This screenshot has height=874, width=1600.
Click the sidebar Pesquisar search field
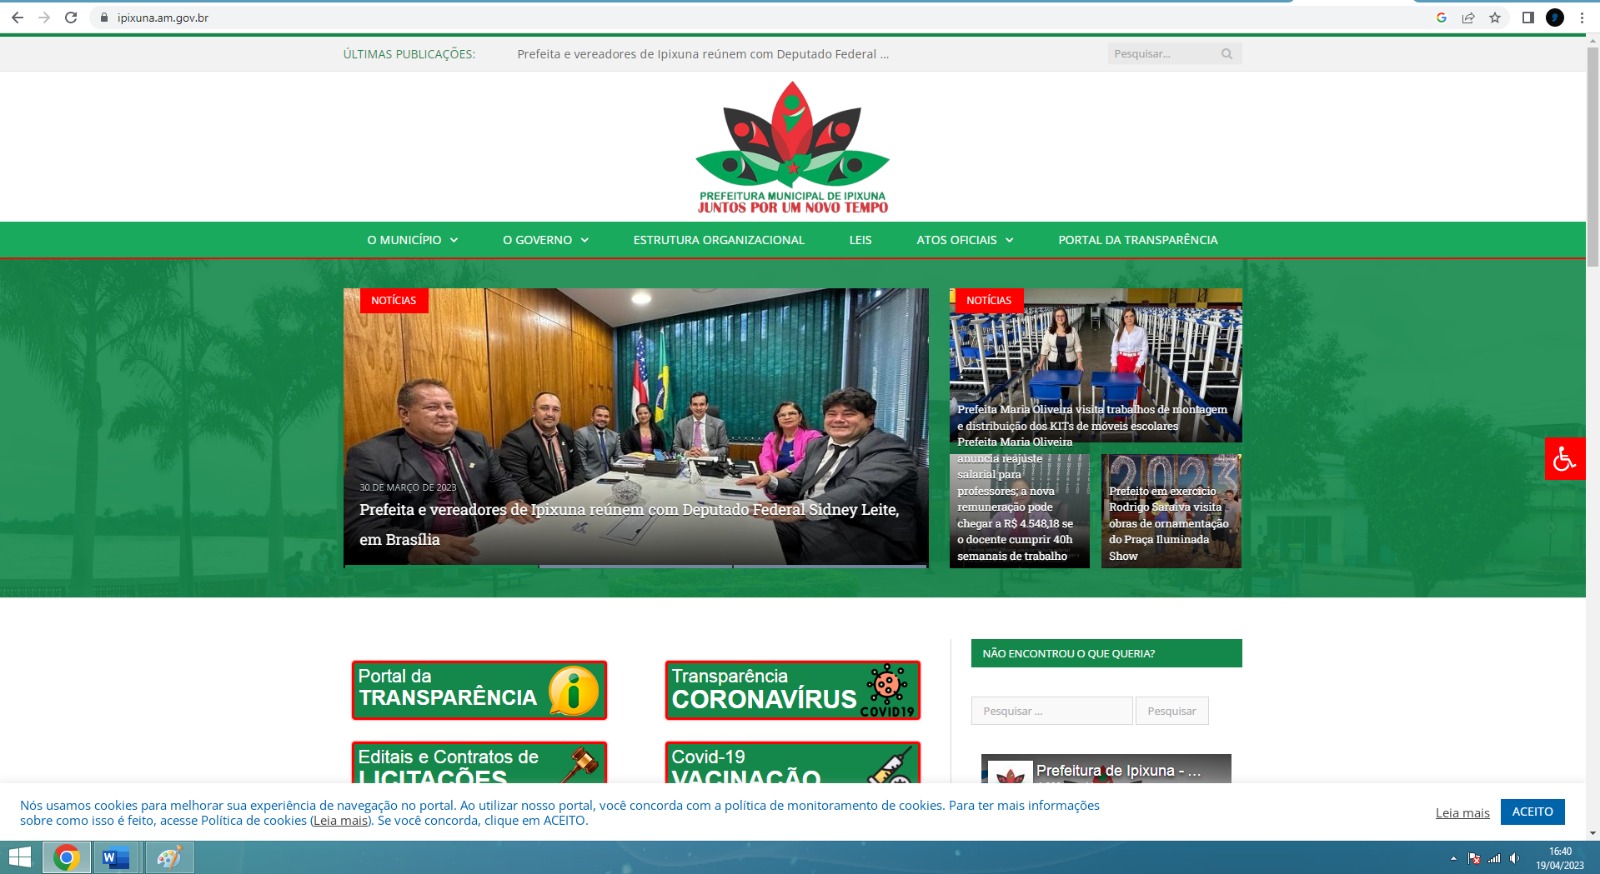tap(1051, 711)
